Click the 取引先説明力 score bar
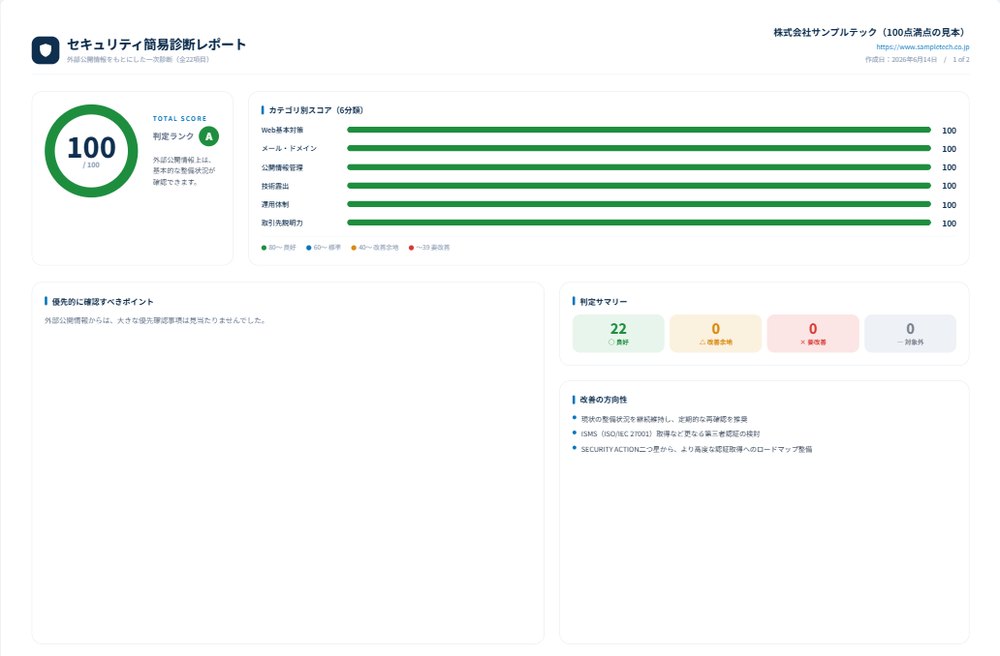This screenshot has width=1000, height=656. 639,223
